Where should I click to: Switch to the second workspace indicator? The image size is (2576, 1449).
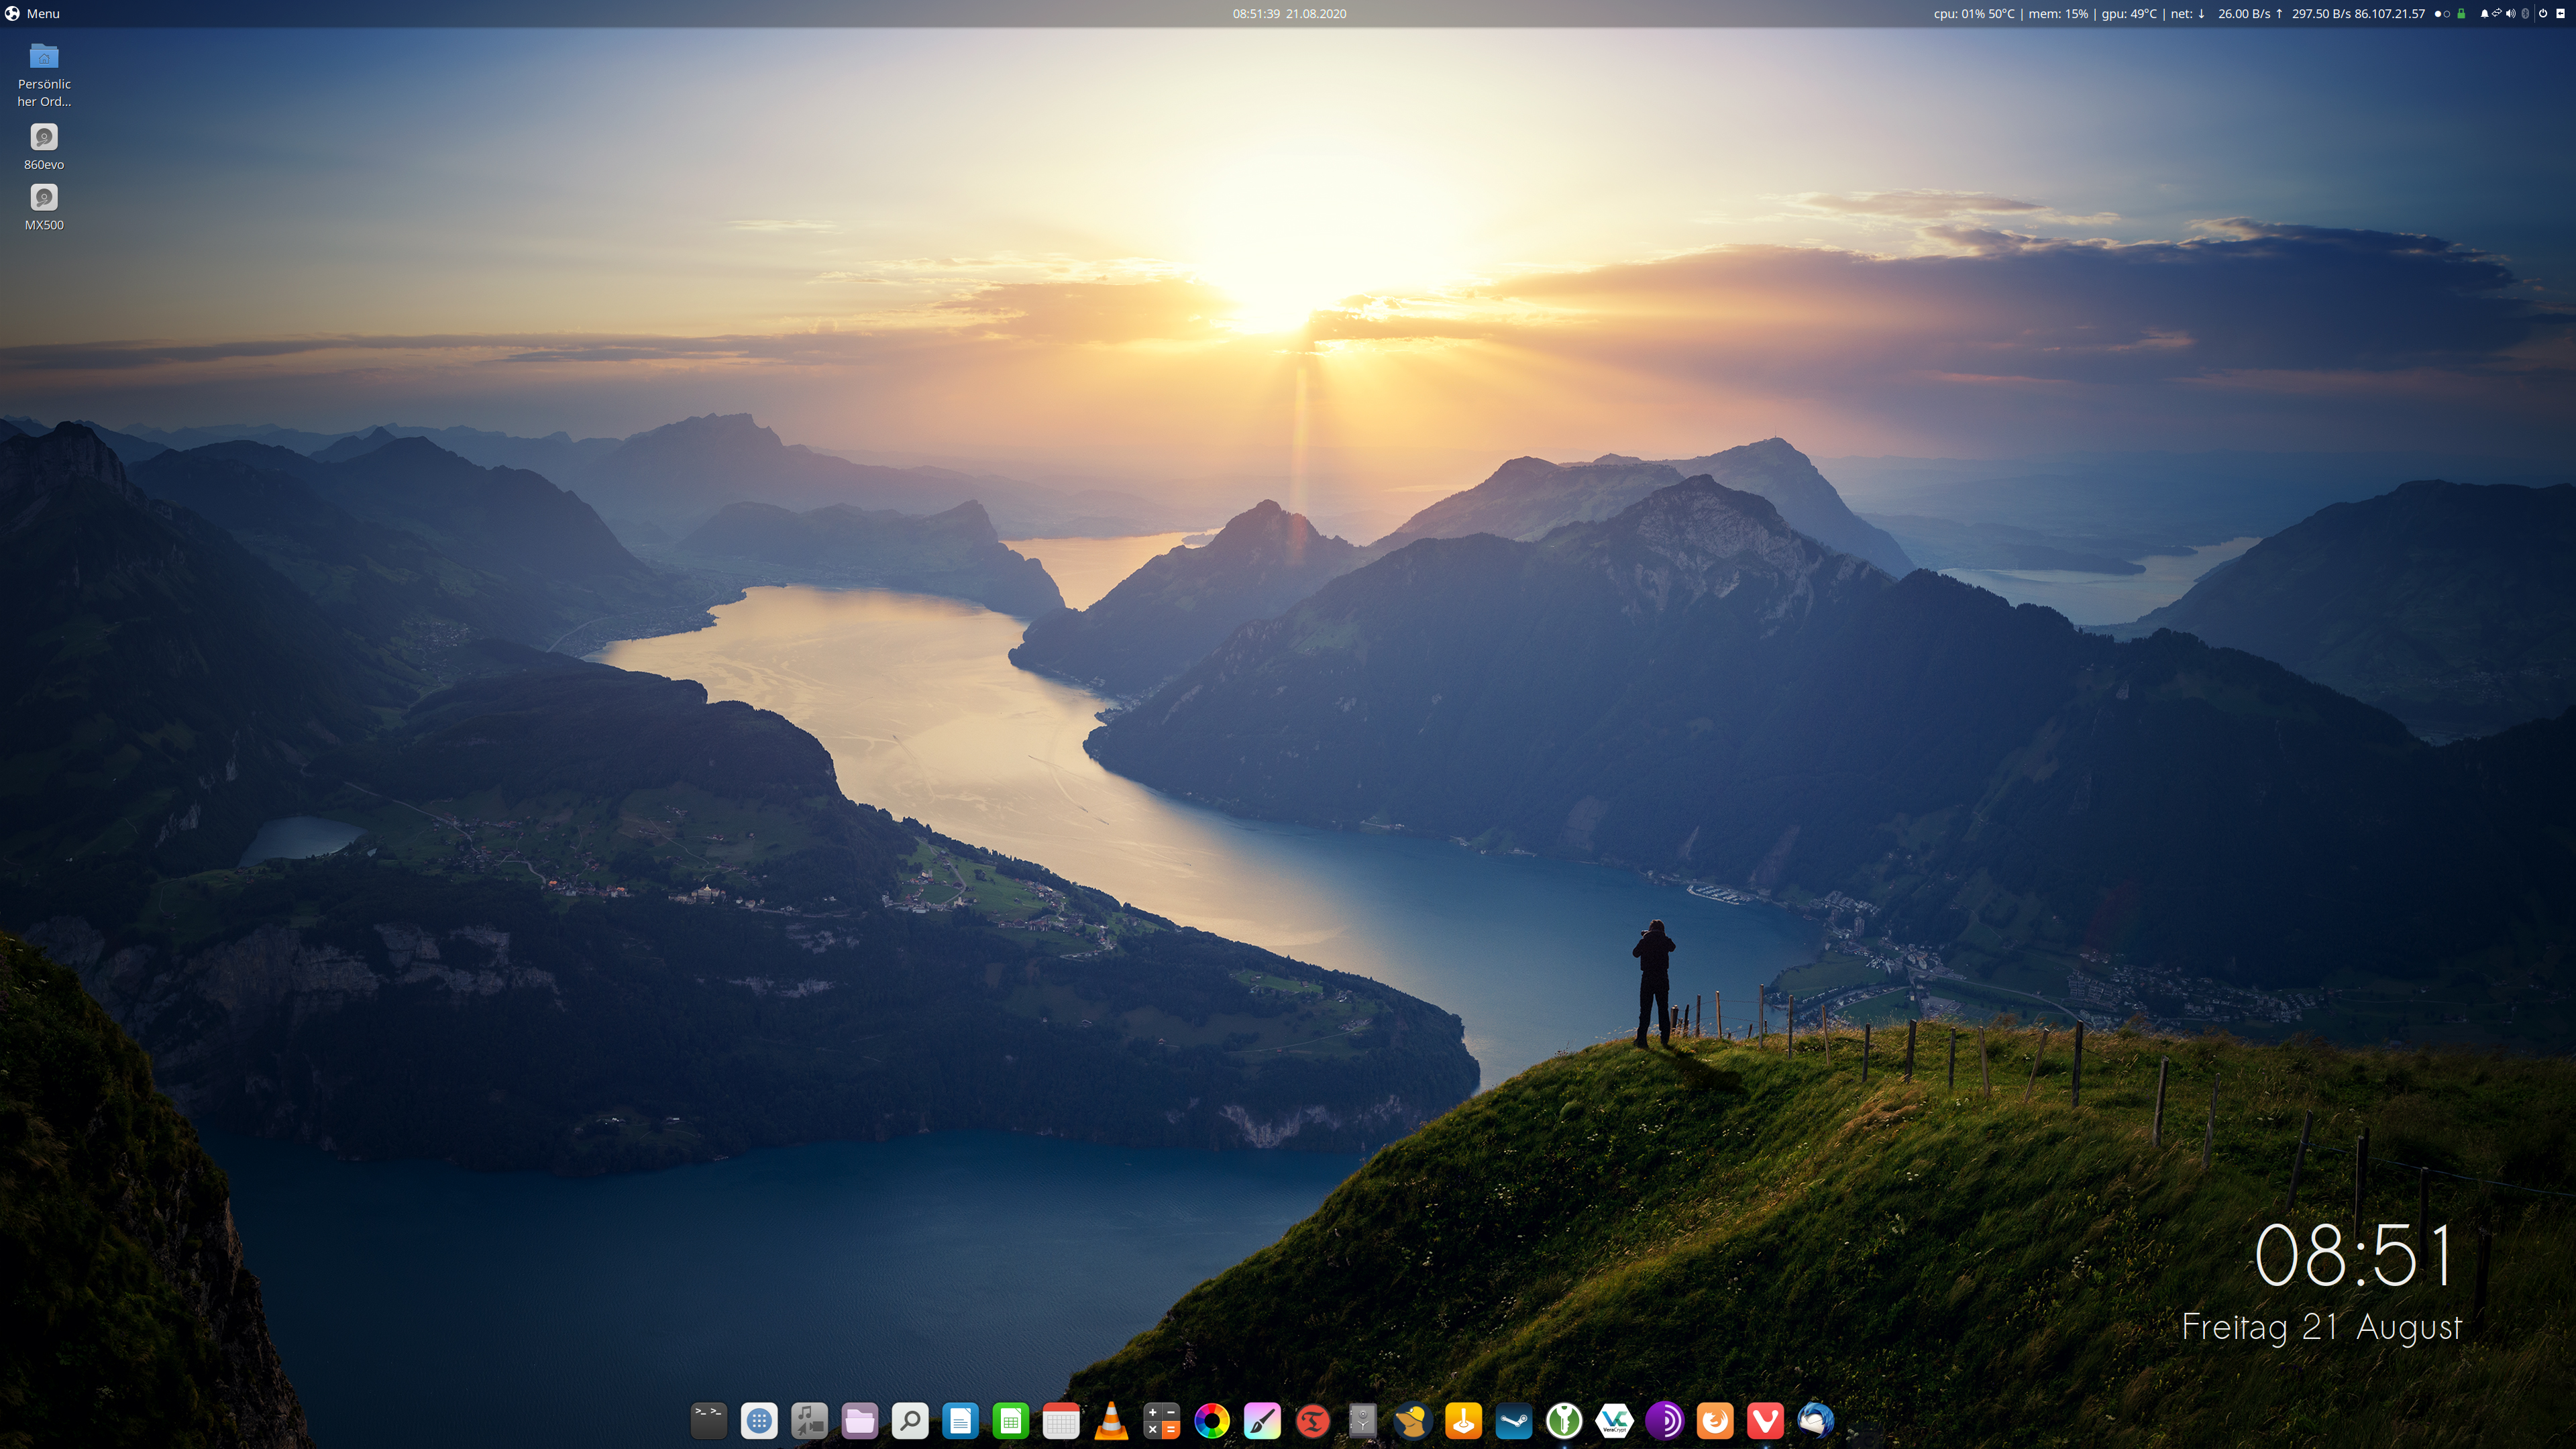point(2447,14)
